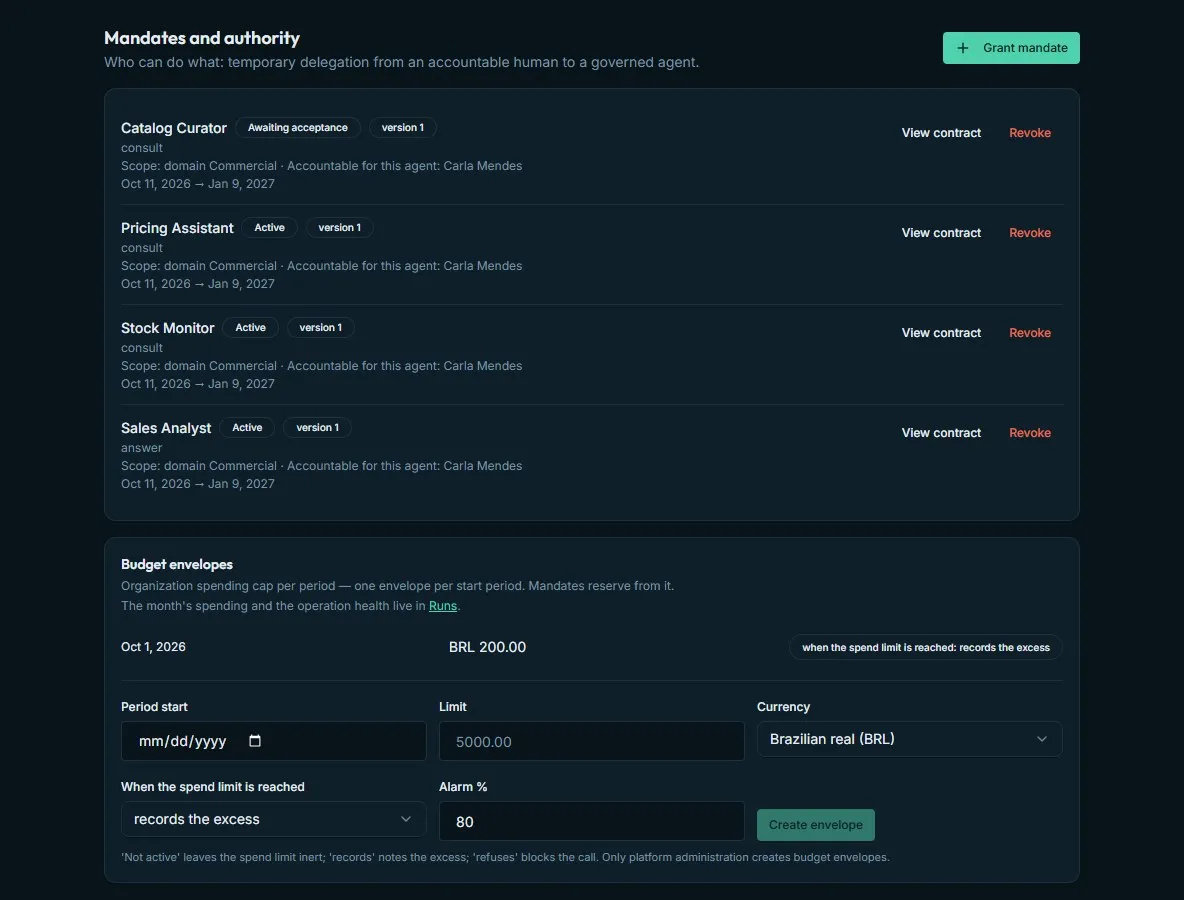Viewport: 1184px width, 900px height.
Task: Click the Limit amount input field
Action: tap(591, 741)
